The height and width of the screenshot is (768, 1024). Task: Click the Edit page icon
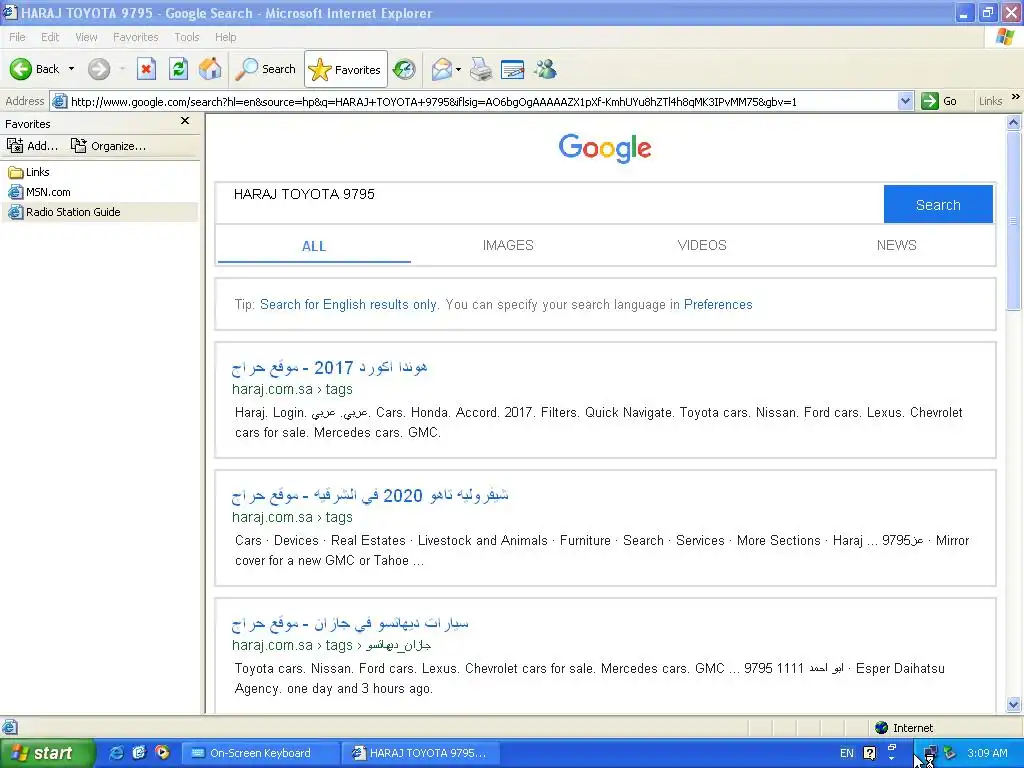point(513,69)
